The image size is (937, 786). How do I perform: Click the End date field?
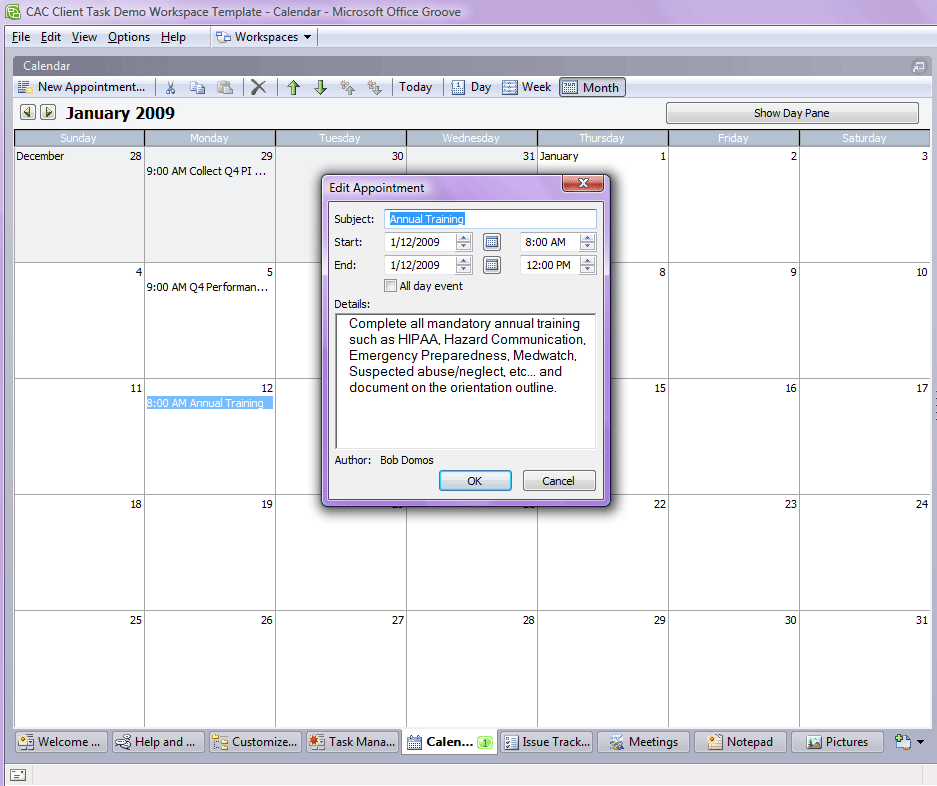(x=421, y=265)
